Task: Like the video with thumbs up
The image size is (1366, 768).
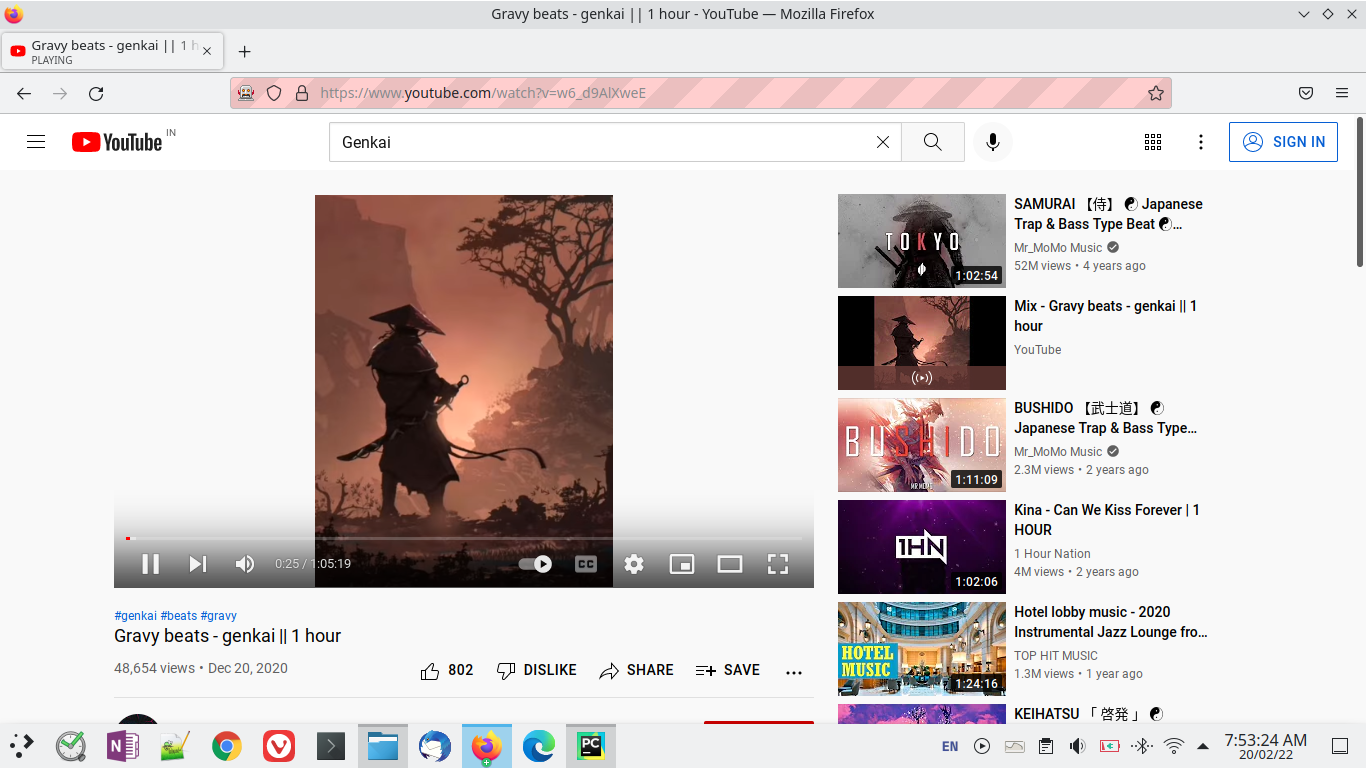Action: pos(446,671)
